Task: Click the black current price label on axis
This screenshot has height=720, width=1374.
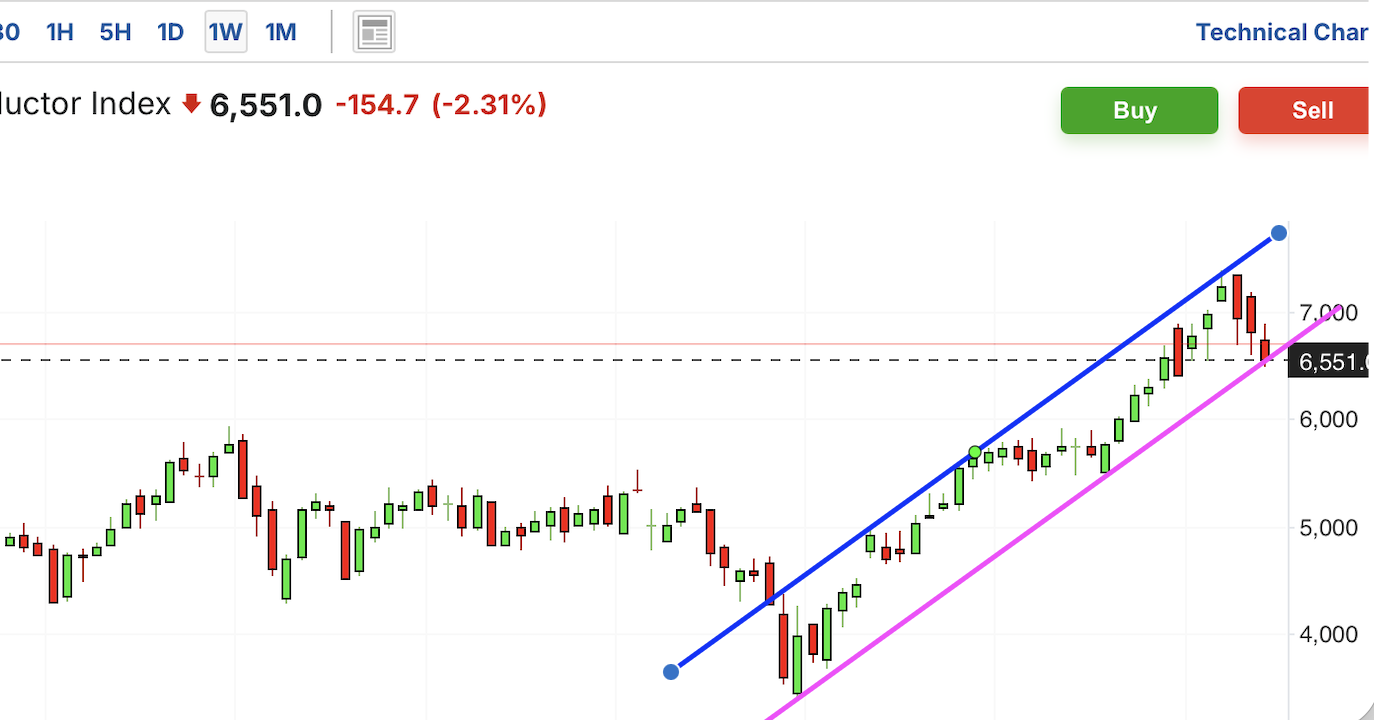Action: click(1330, 361)
